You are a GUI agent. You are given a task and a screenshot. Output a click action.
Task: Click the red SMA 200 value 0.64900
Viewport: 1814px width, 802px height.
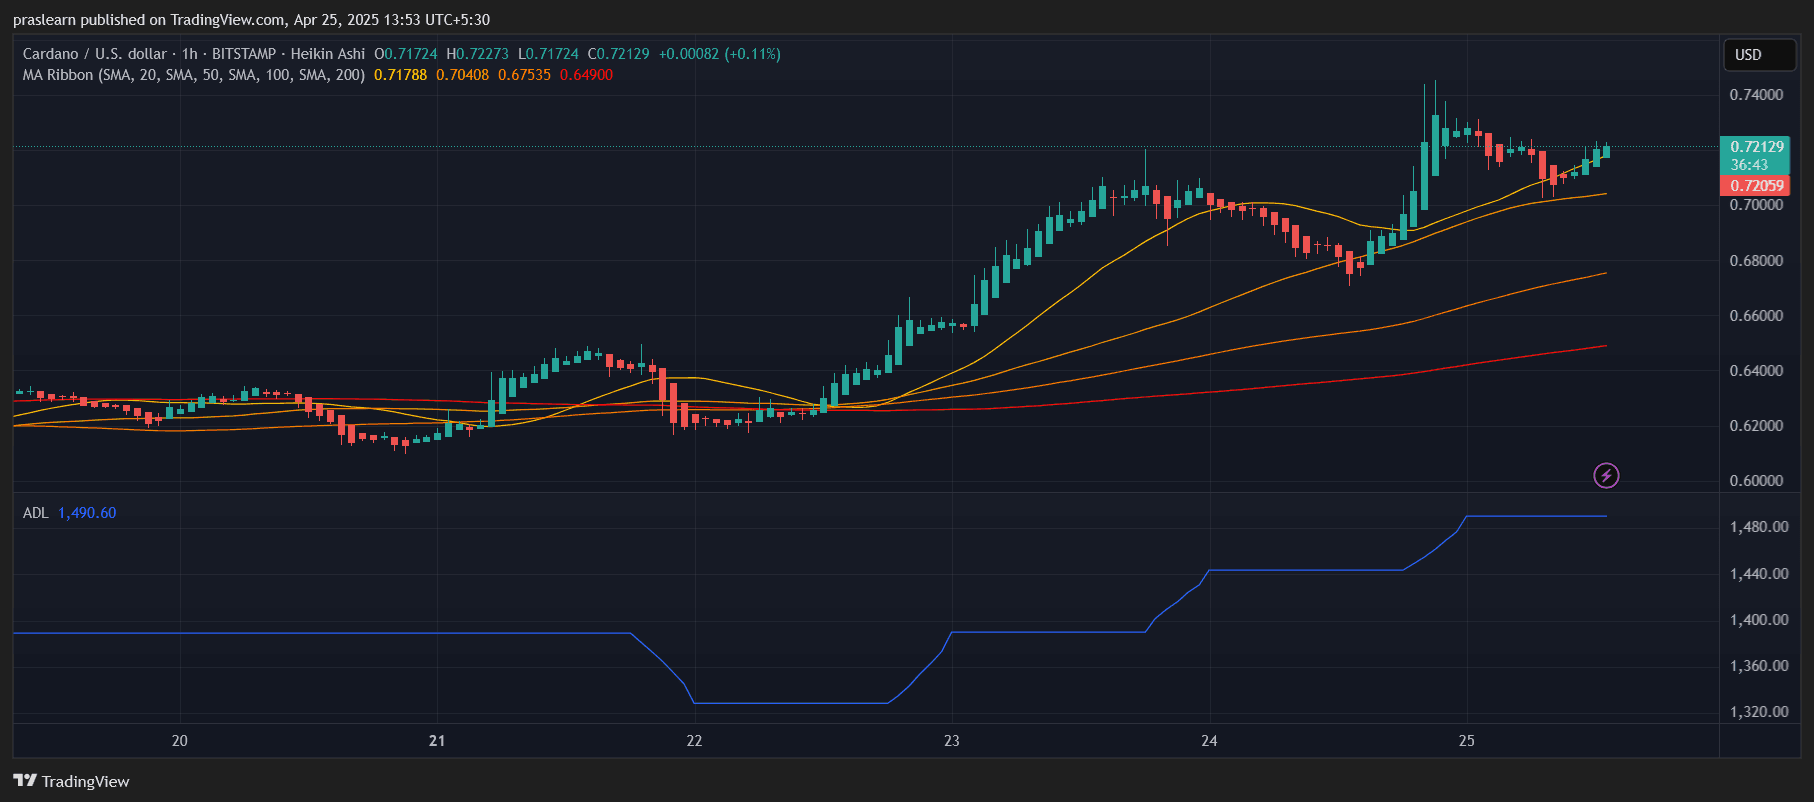[x=586, y=75]
